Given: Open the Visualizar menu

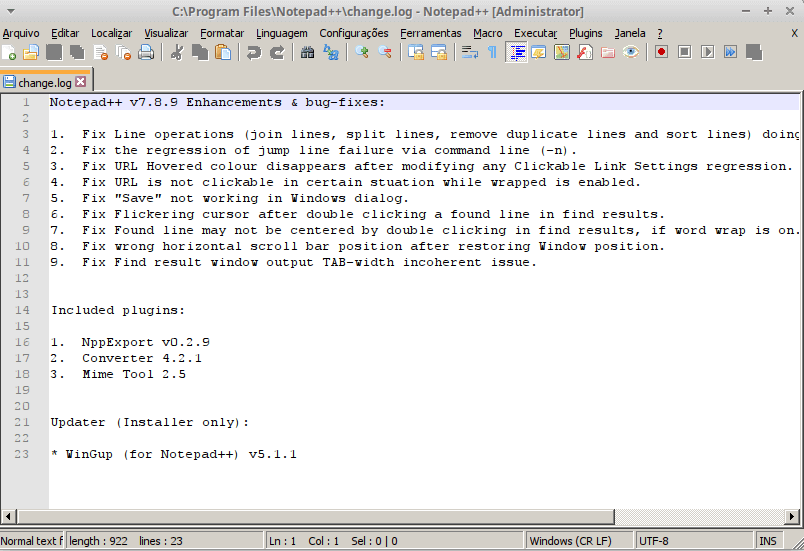Looking at the screenshot, I should click(x=166, y=33).
